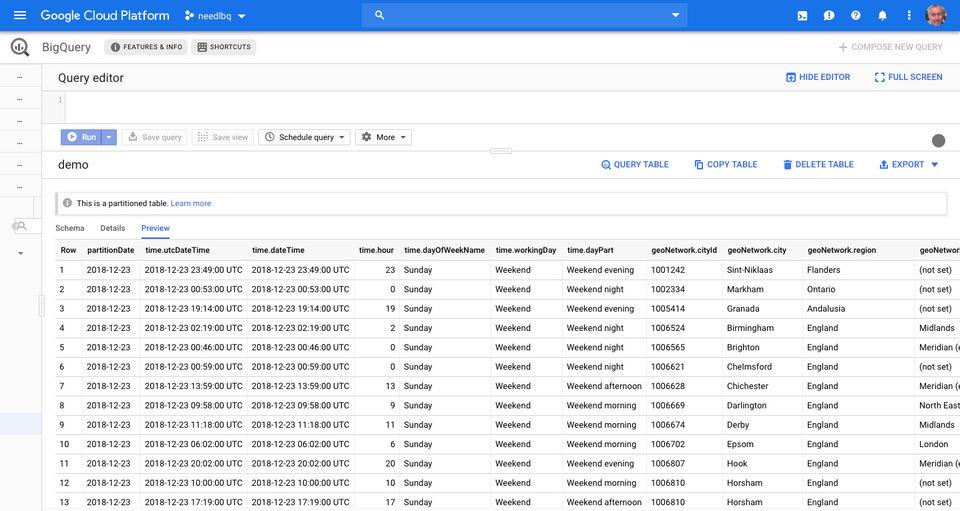Click the geoNetwork.region column header
The width and height of the screenshot is (960, 511).
(842, 250)
